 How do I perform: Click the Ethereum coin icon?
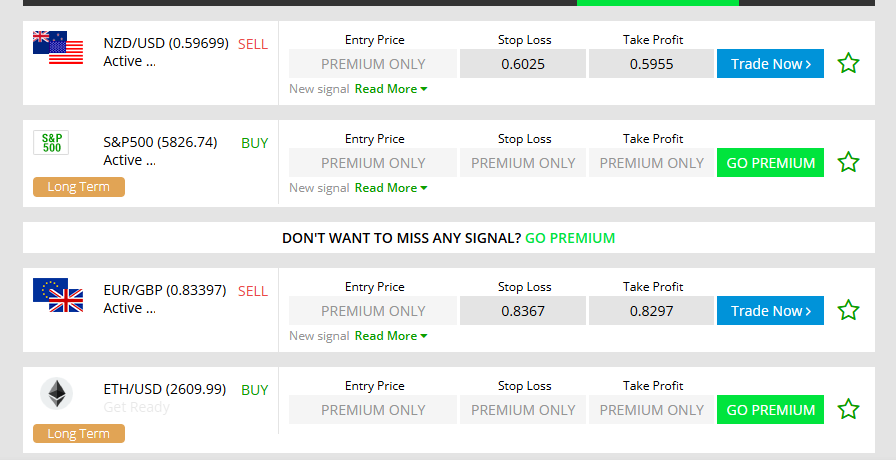[x=56, y=393]
